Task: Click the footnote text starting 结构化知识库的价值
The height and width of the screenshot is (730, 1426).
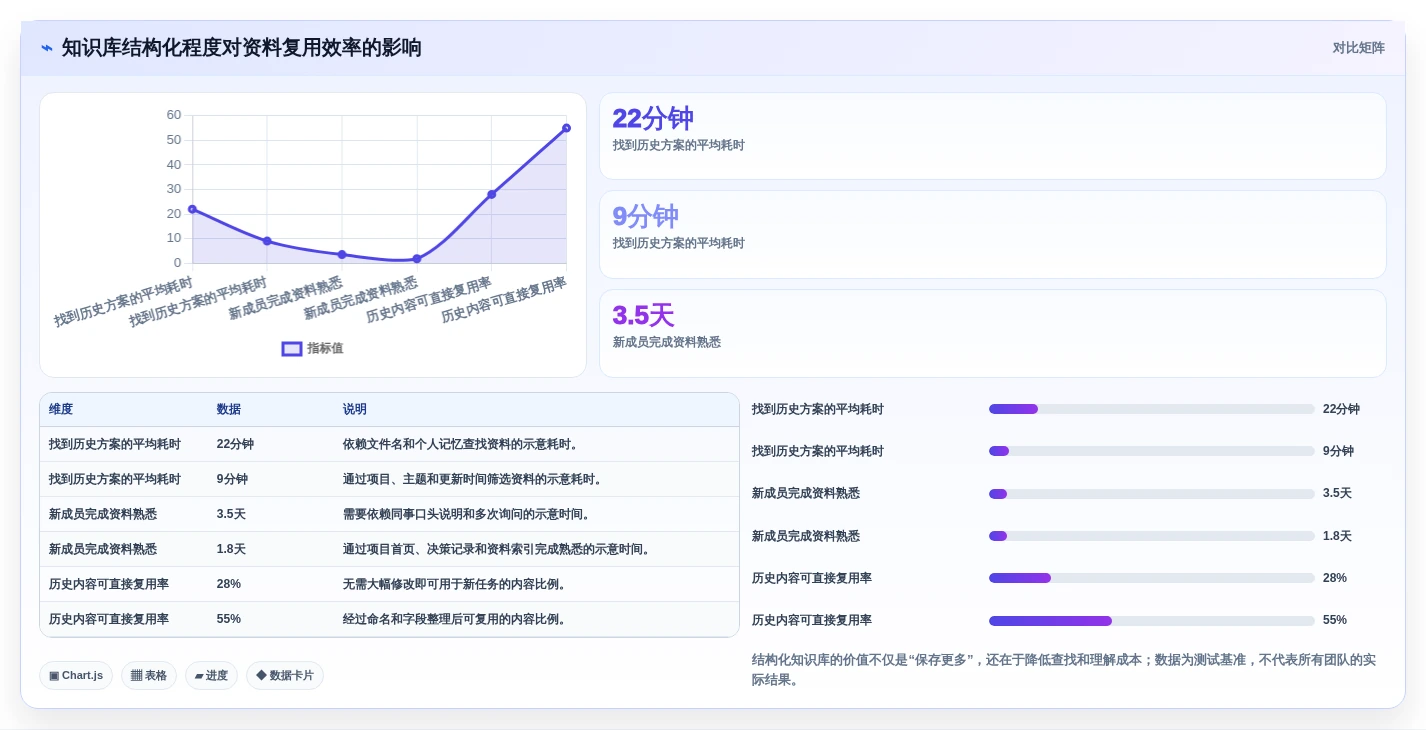Action: pyautogui.click(x=1064, y=670)
